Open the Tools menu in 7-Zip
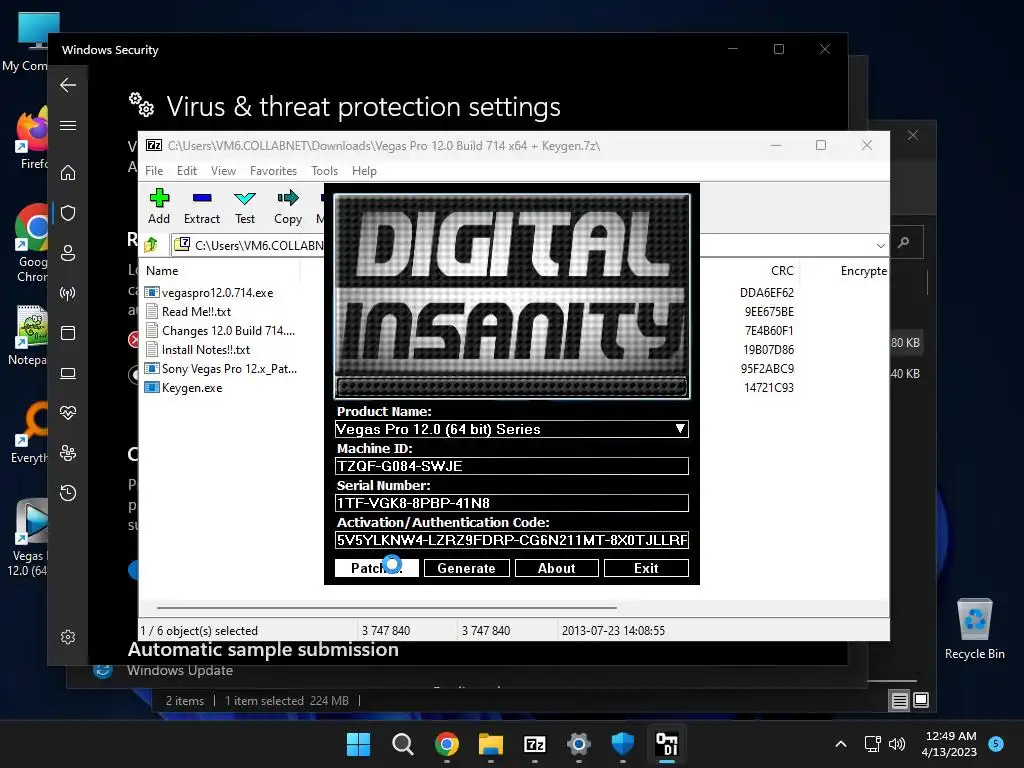The height and width of the screenshot is (768, 1024). [325, 170]
